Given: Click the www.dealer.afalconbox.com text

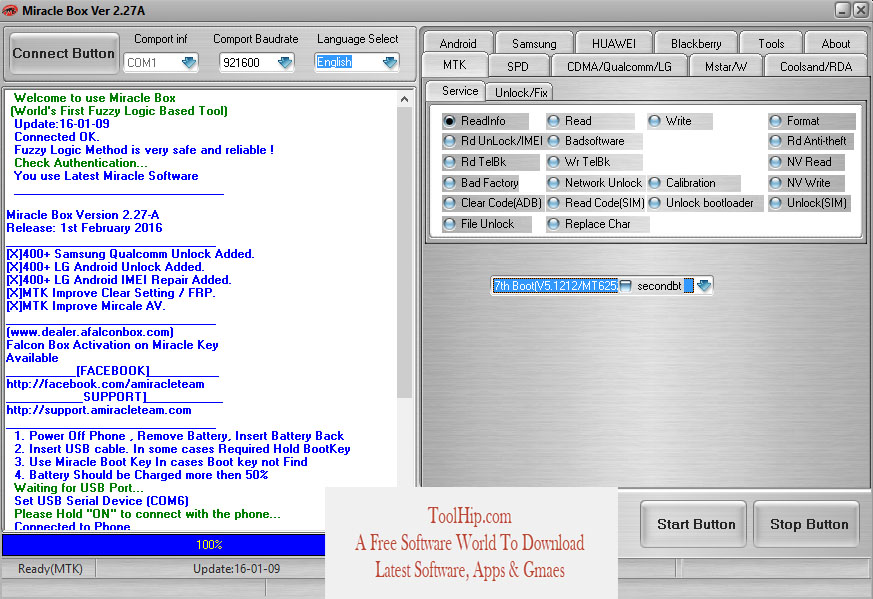Looking at the screenshot, I should point(90,332).
